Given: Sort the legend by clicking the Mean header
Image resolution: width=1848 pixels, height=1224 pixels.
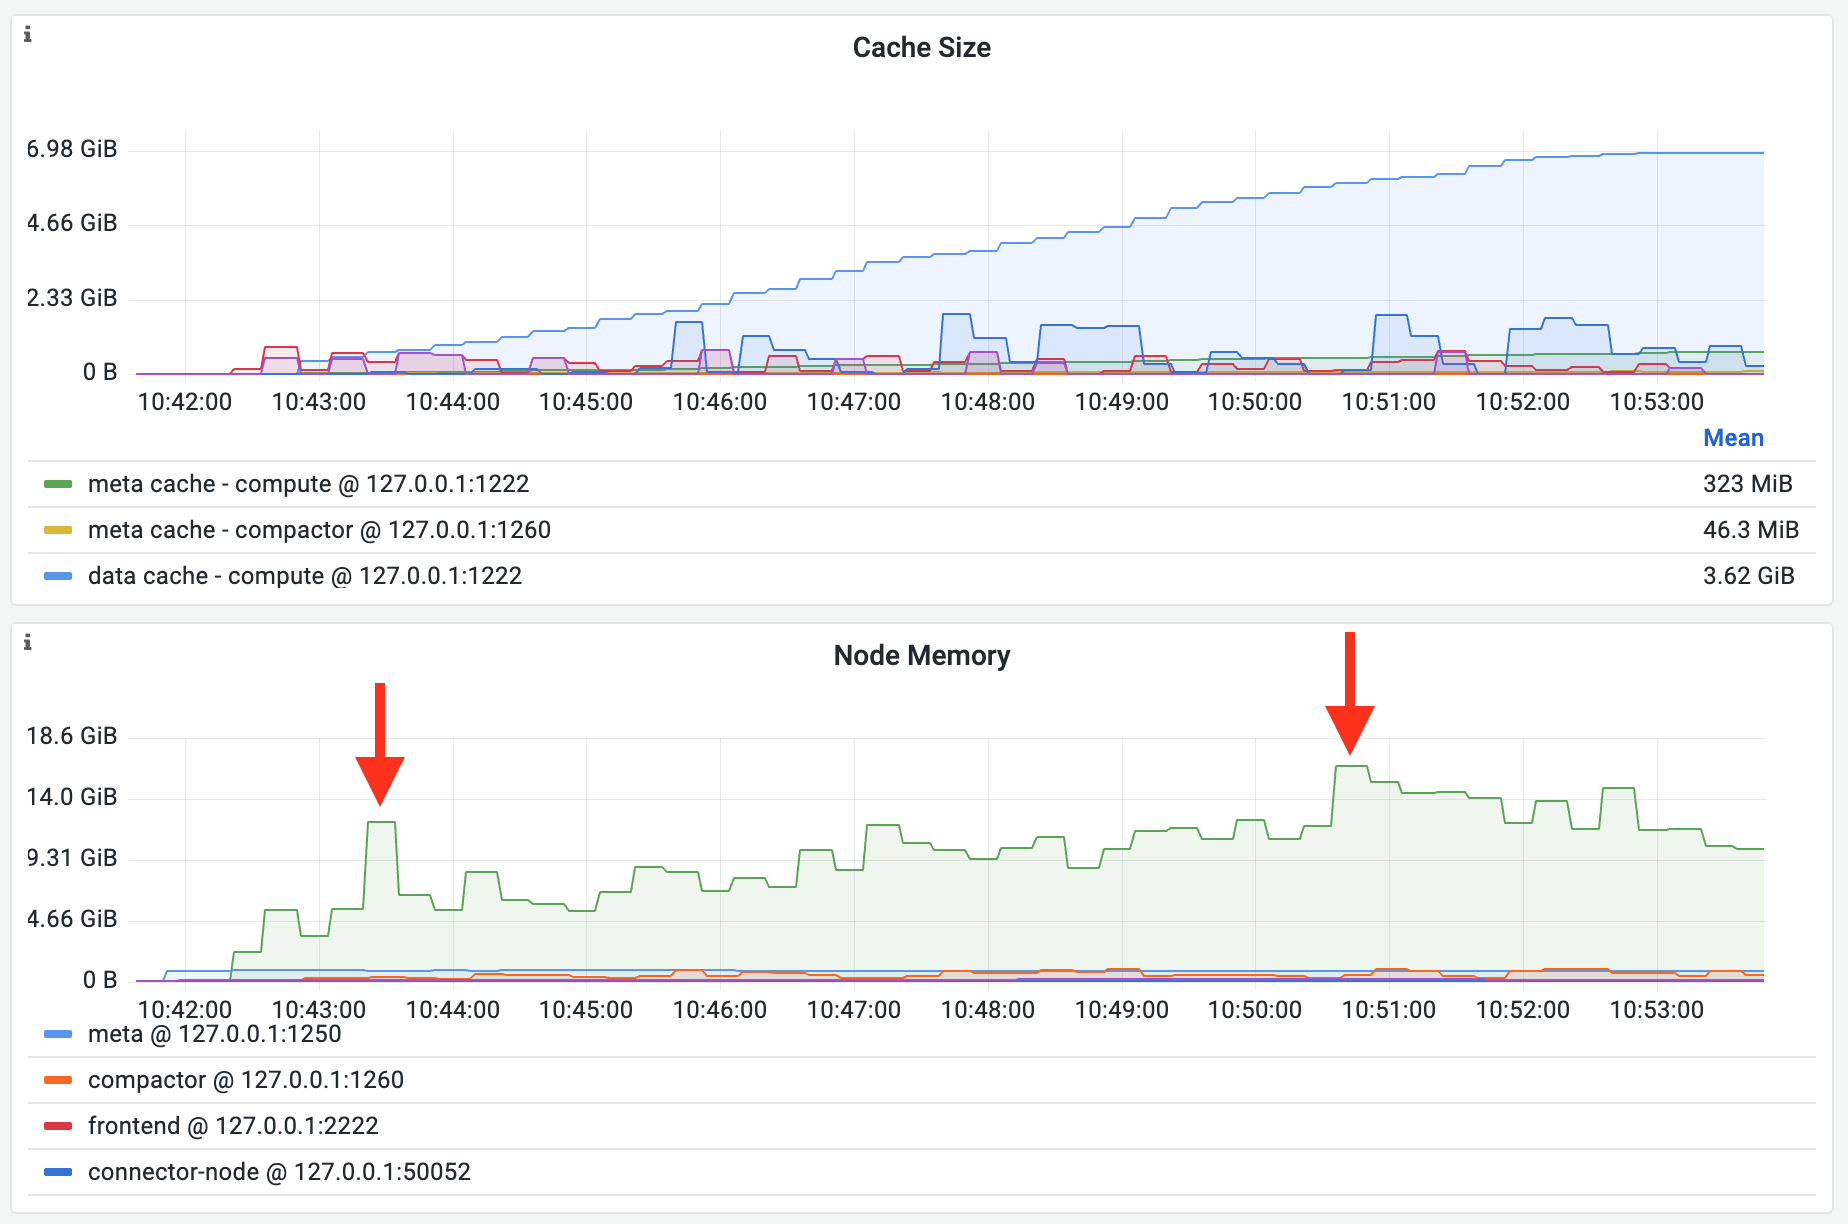Looking at the screenshot, I should tap(1733, 438).
